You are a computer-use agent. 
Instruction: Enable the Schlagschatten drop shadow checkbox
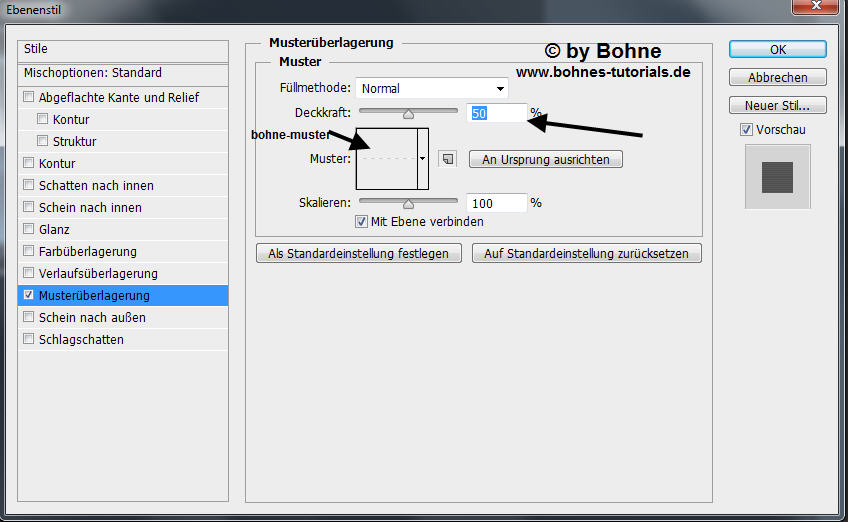(x=29, y=340)
